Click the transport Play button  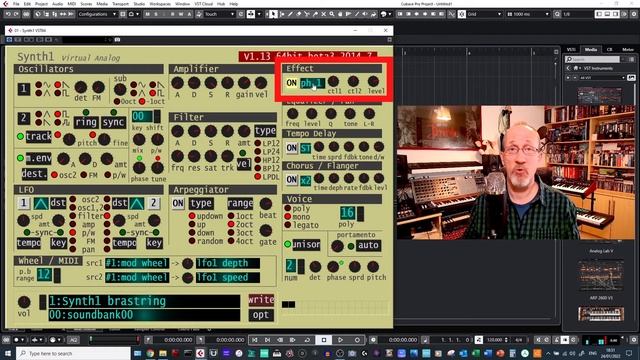pyautogui.click(x=340, y=340)
